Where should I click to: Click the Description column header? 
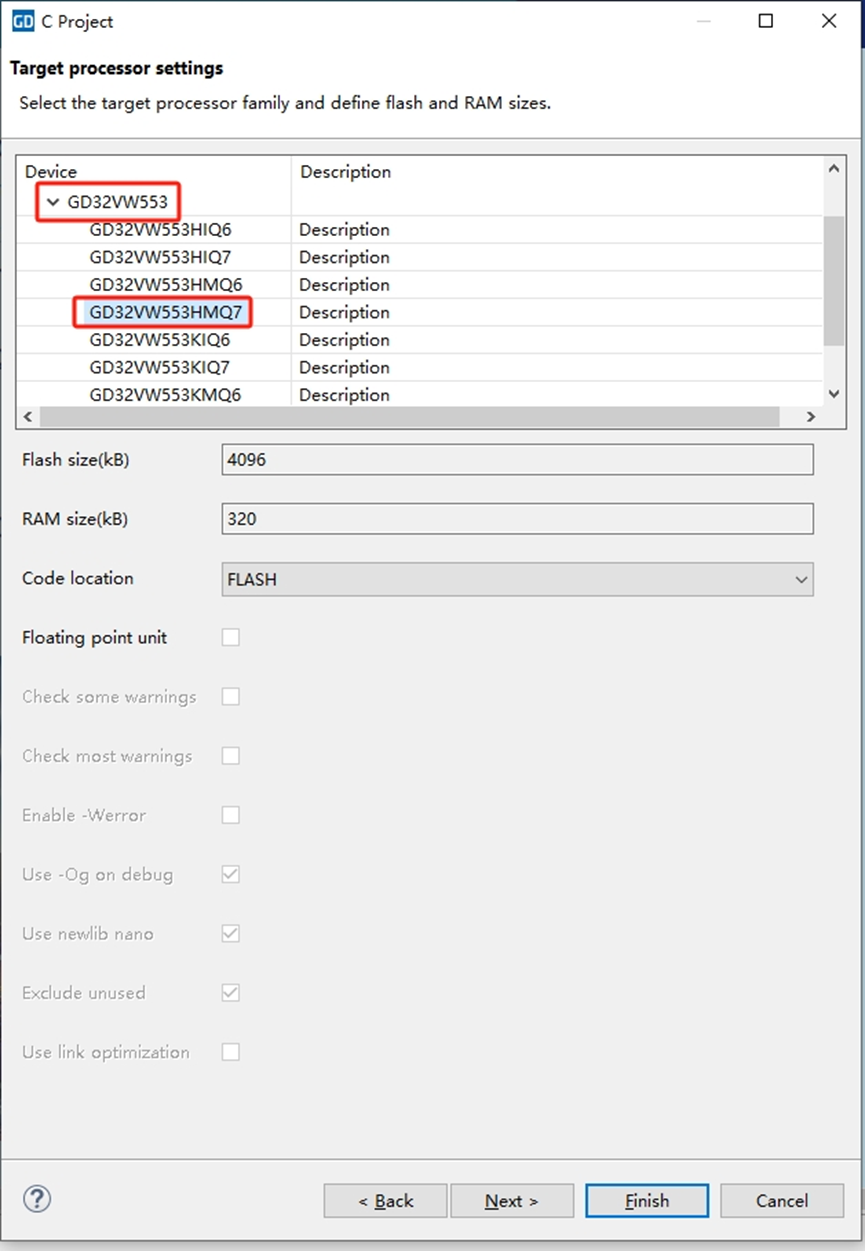point(345,172)
